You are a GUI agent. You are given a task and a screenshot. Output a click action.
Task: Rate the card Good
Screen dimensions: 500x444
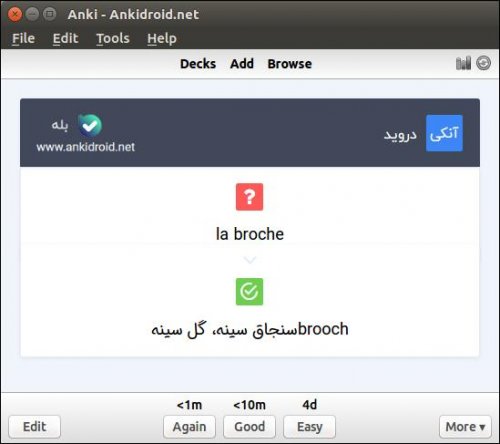click(x=249, y=426)
